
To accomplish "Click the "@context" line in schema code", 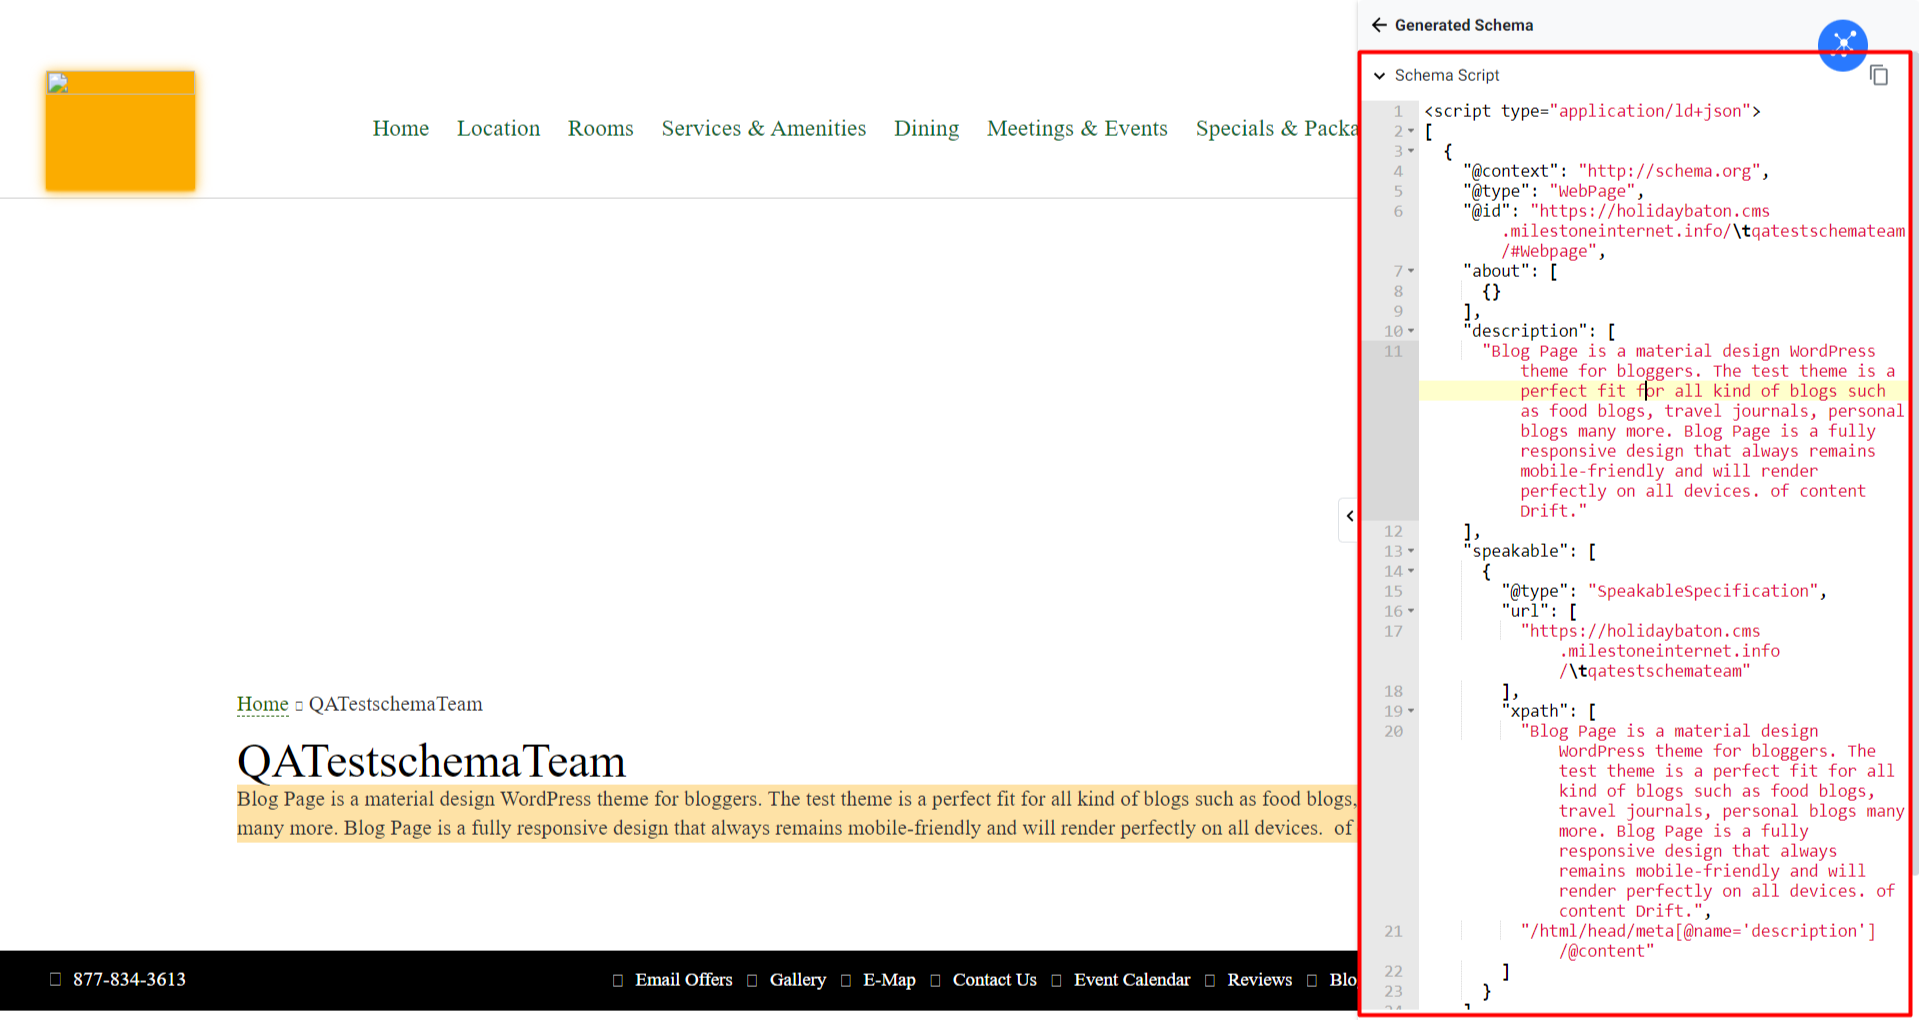I will 1616,171.
